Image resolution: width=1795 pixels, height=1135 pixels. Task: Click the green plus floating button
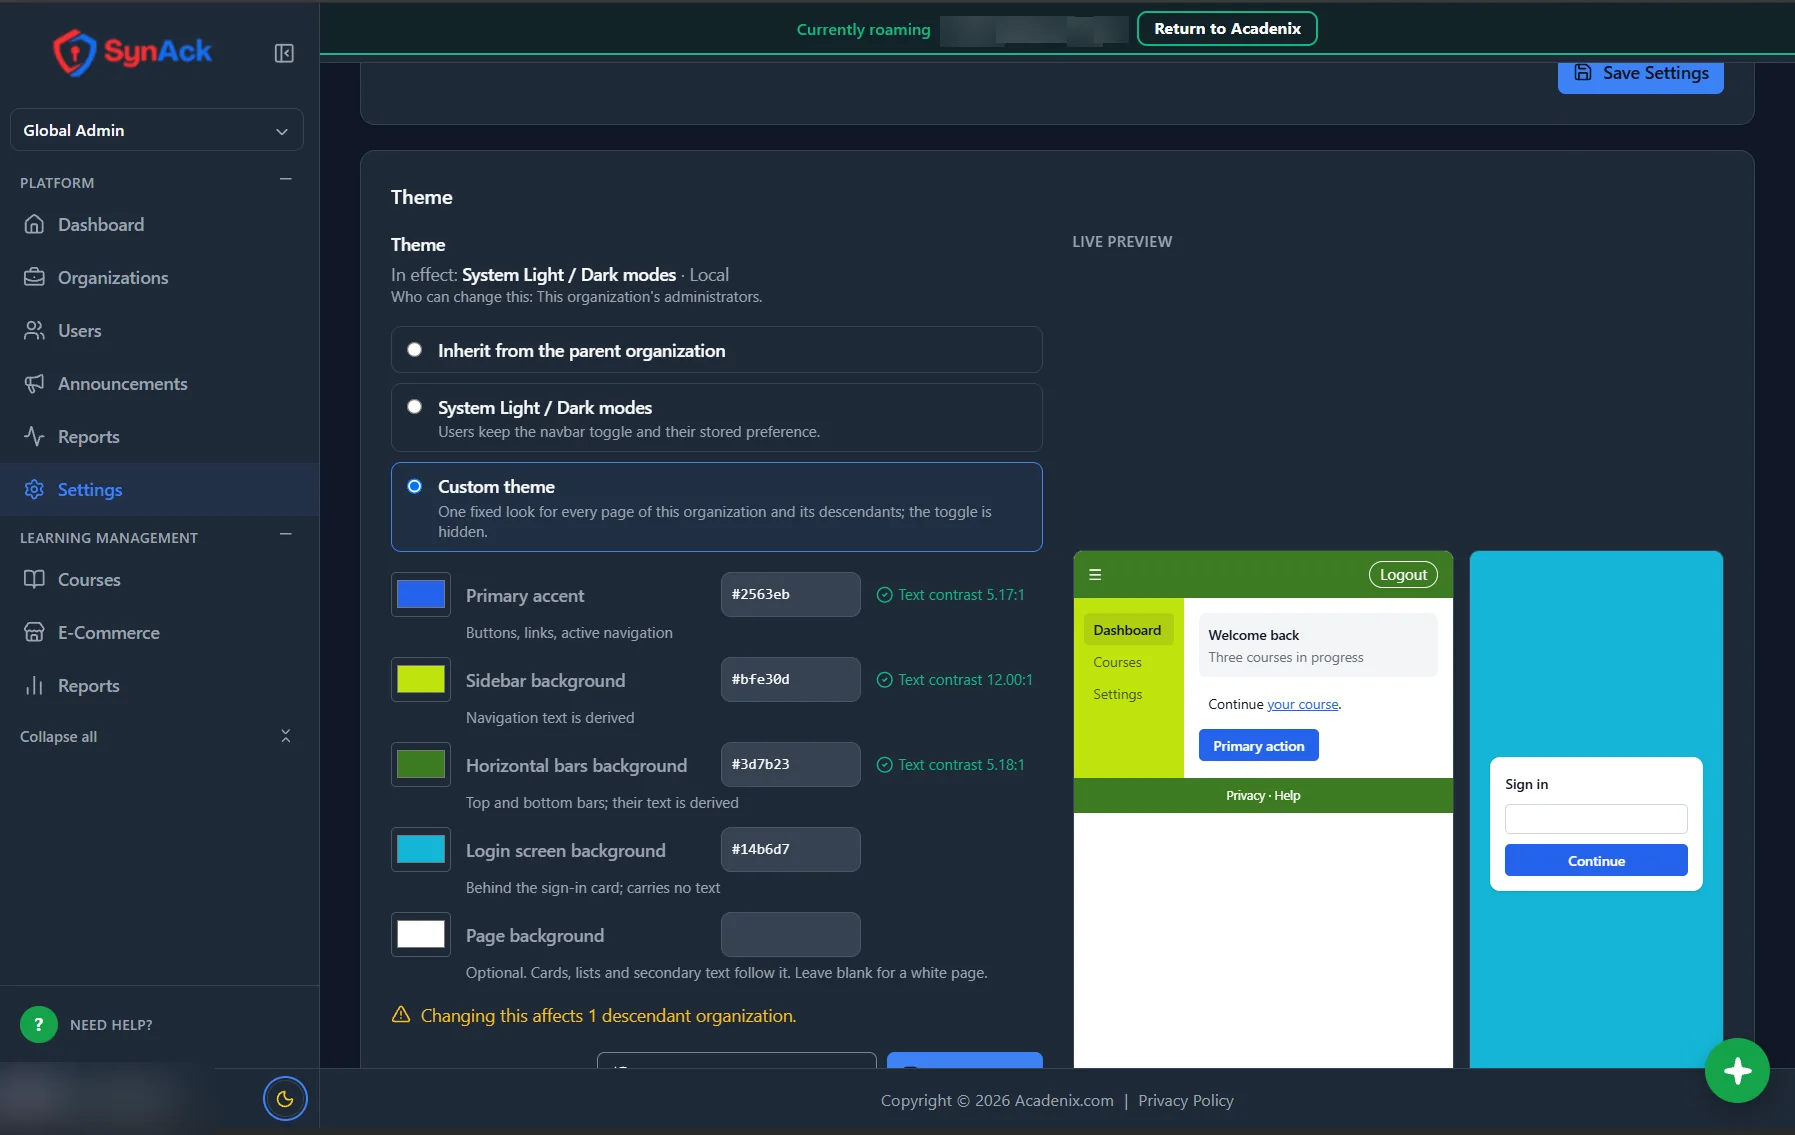(x=1737, y=1071)
